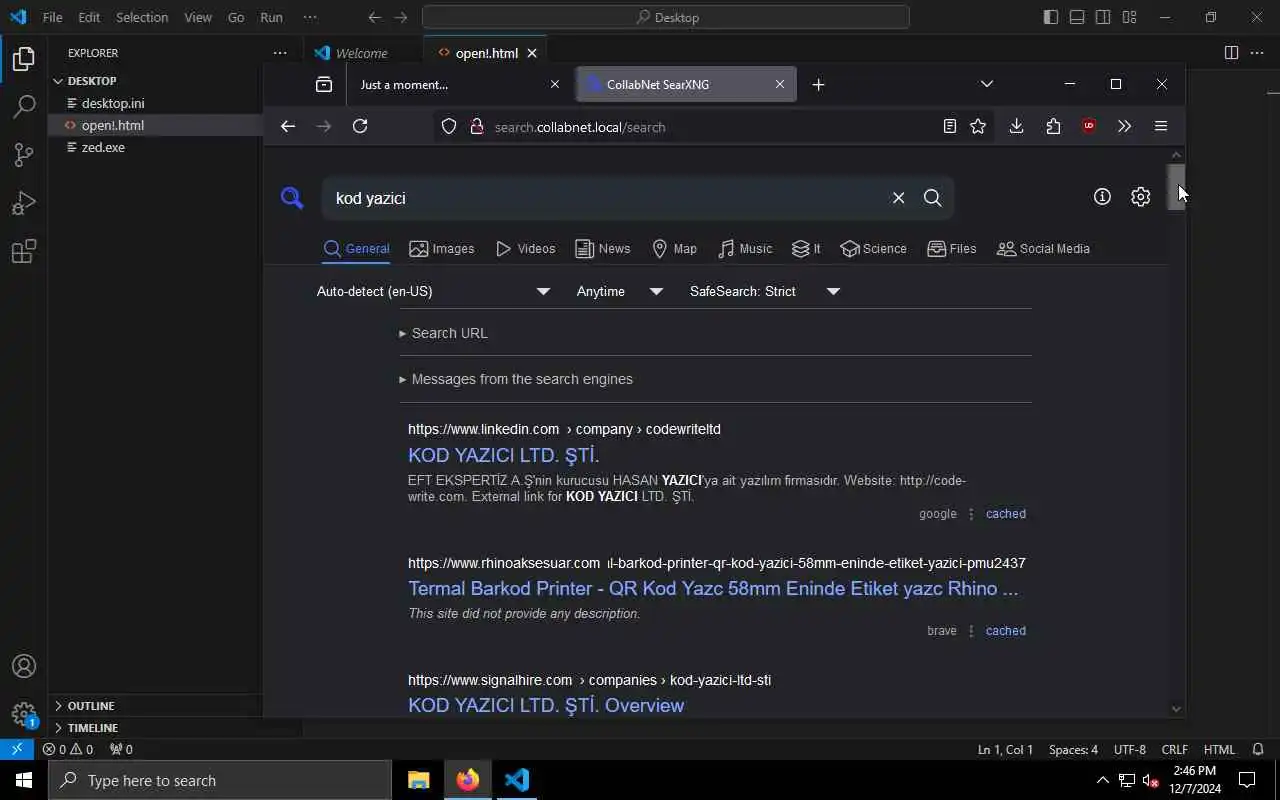Image resolution: width=1280 pixels, height=800 pixels.
Task: Toggle the VS Code primary side bar layout
Action: click(x=1050, y=17)
